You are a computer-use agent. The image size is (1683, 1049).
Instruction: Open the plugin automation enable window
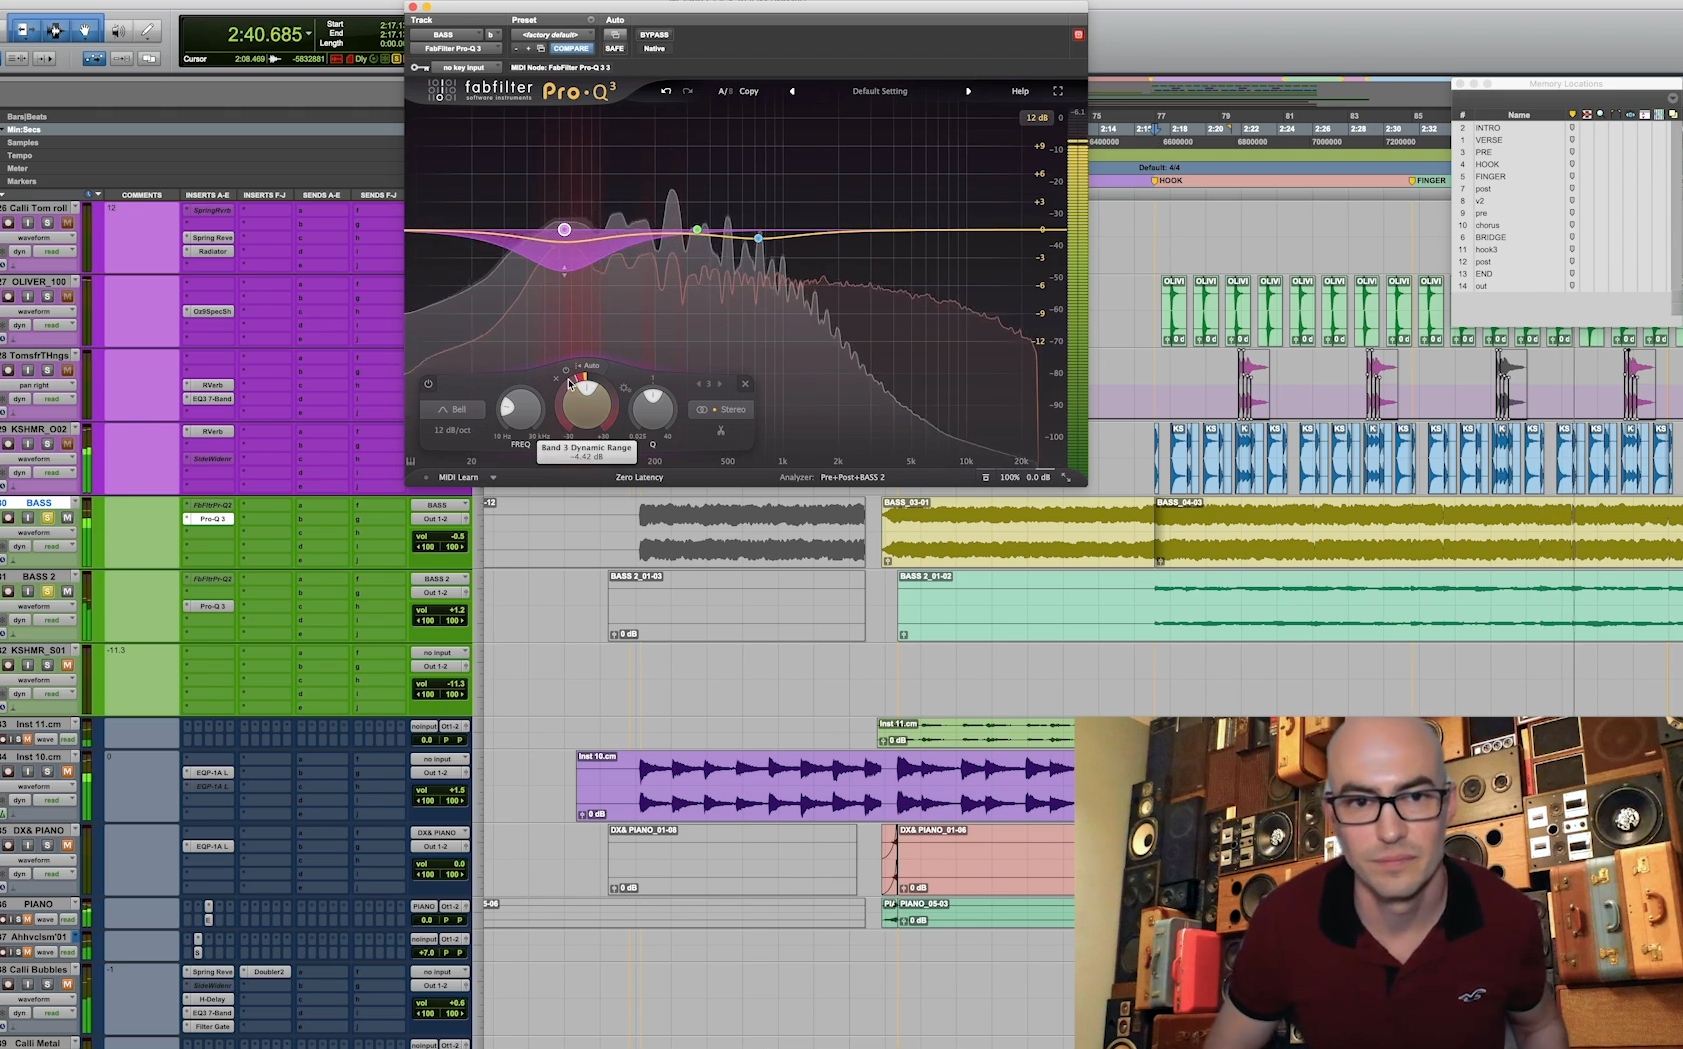coord(615,35)
